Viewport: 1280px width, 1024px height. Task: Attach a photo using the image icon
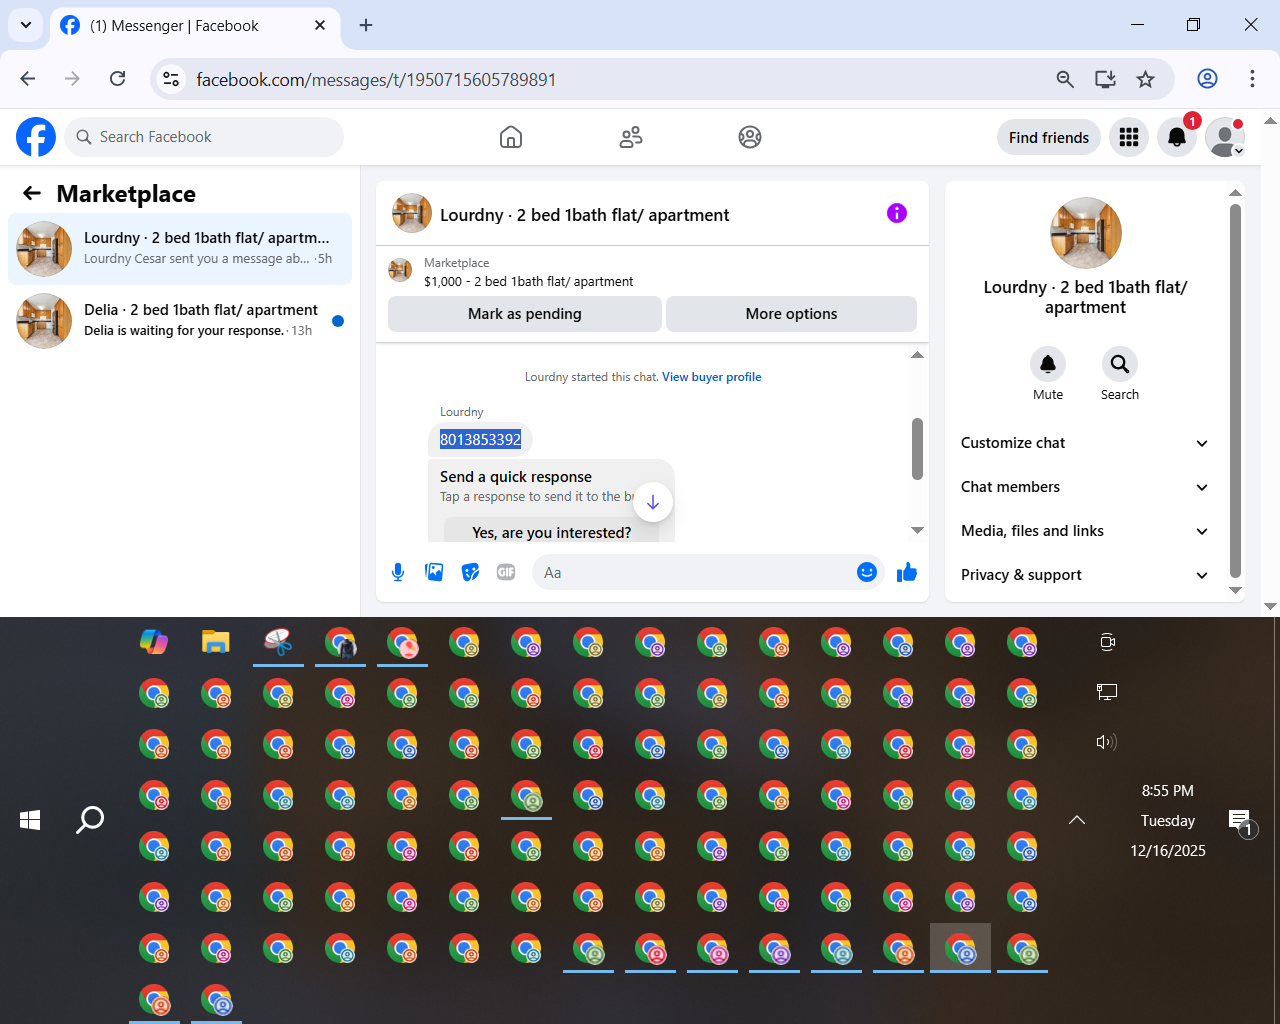[x=434, y=572]
